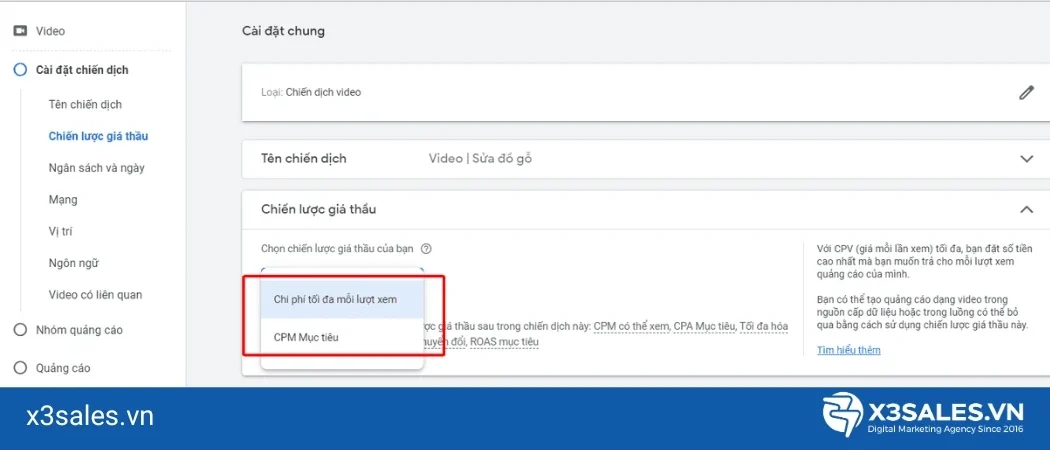Click the Tối đa hóa link text

click(x=763, y=326)
